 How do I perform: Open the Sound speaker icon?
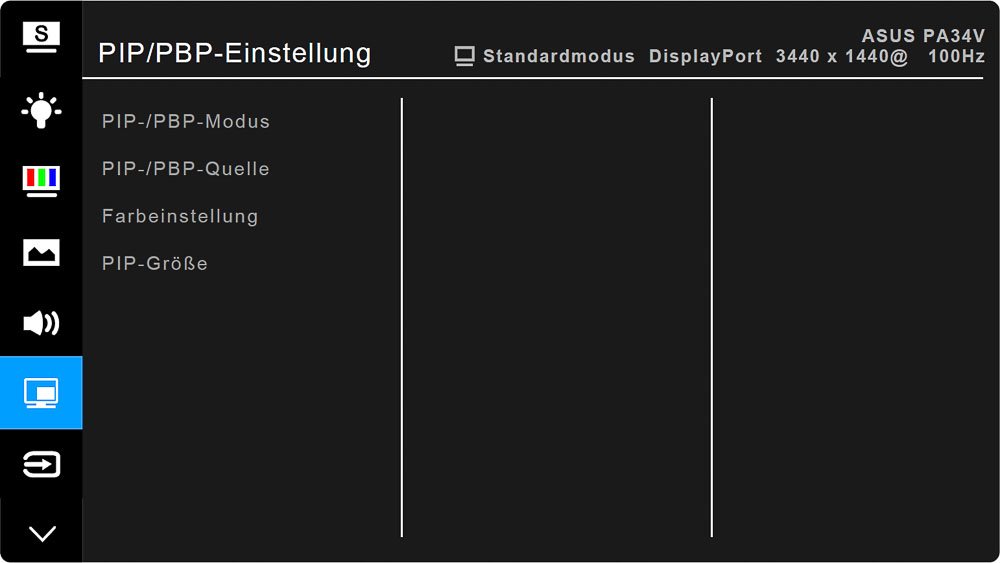pos(41,323)
